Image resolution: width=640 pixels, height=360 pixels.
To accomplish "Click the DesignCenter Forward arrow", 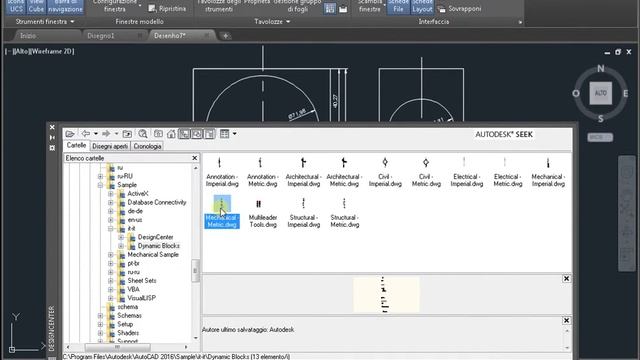I will [106, 134].
